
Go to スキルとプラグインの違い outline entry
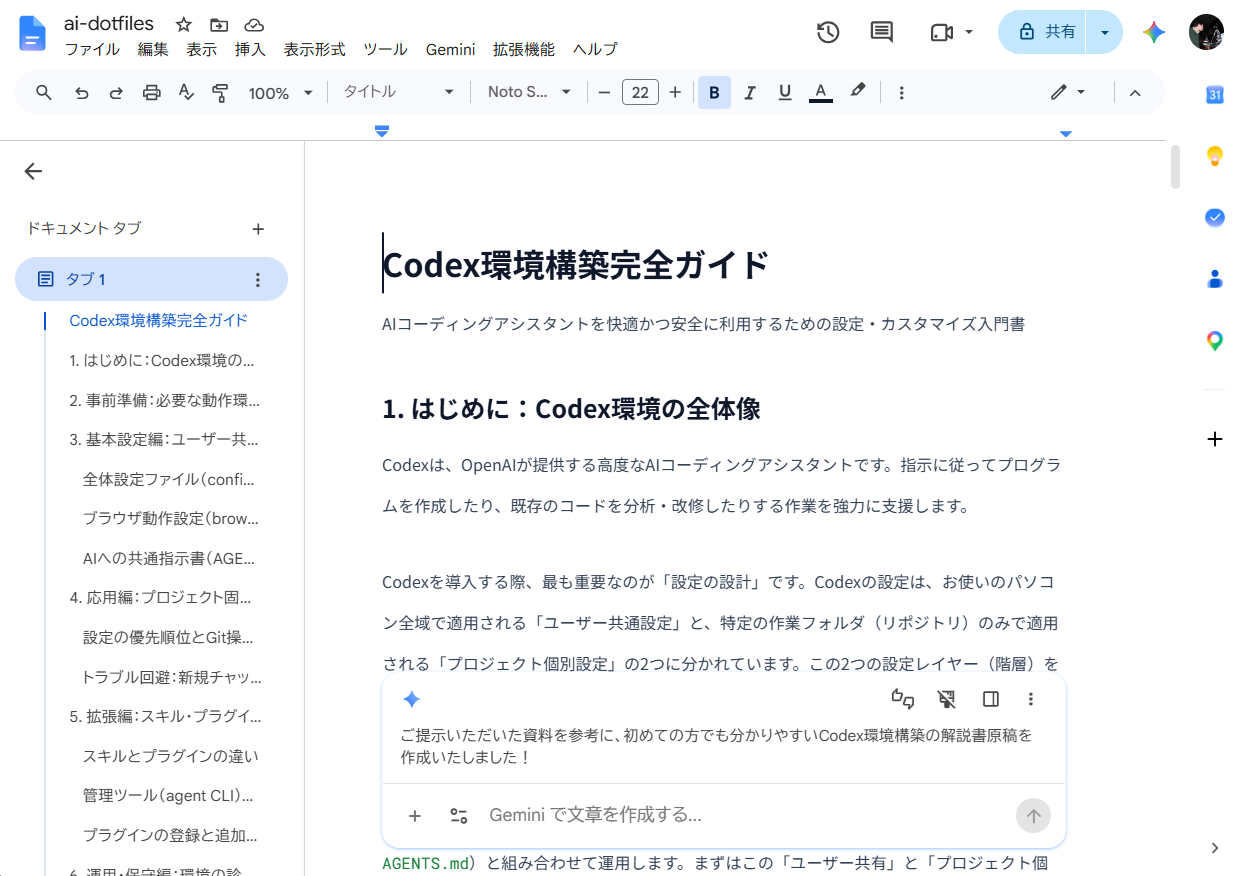click(x=171, y=756)
